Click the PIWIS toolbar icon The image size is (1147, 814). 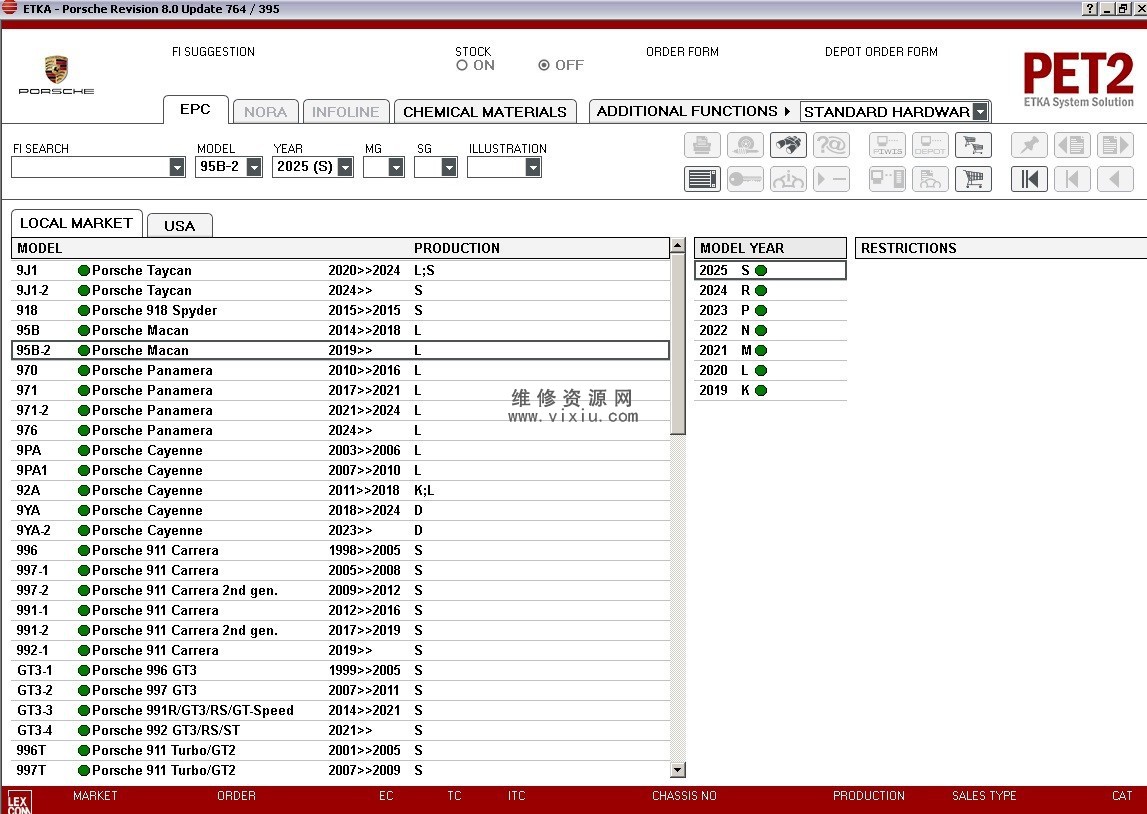tap(887, 145)
